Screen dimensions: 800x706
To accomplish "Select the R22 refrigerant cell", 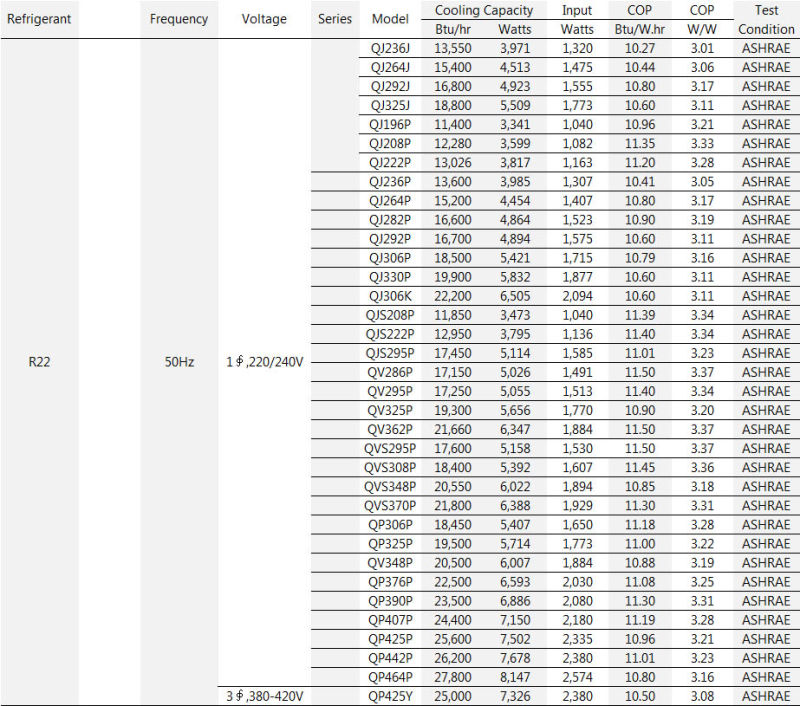I will (39, 362).
